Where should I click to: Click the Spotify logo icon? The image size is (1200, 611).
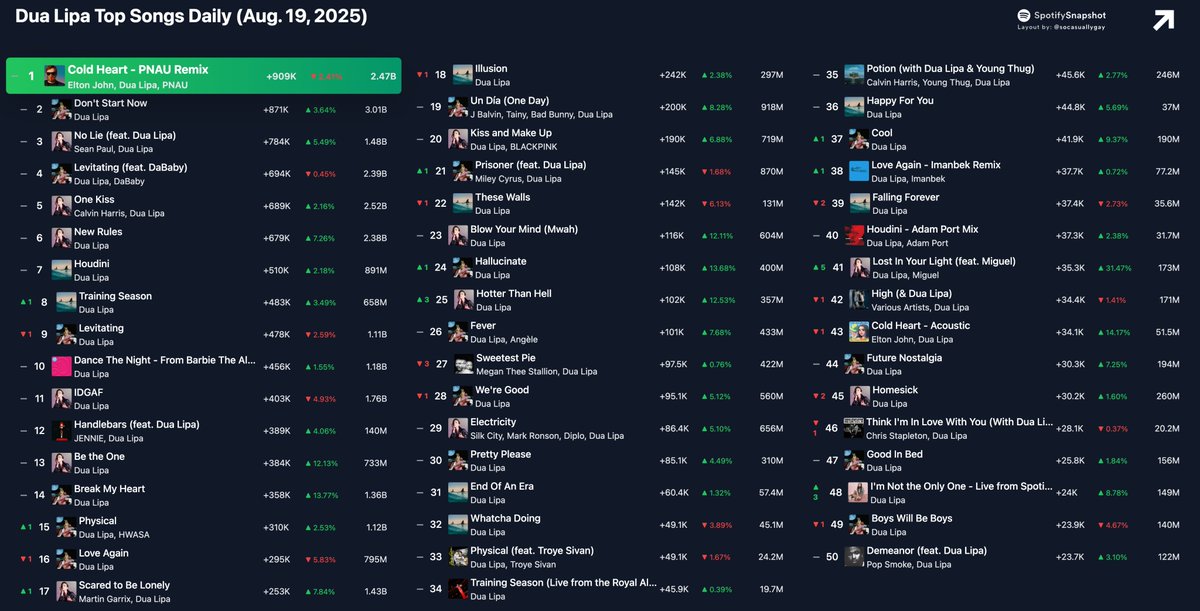coord(1024,16)
